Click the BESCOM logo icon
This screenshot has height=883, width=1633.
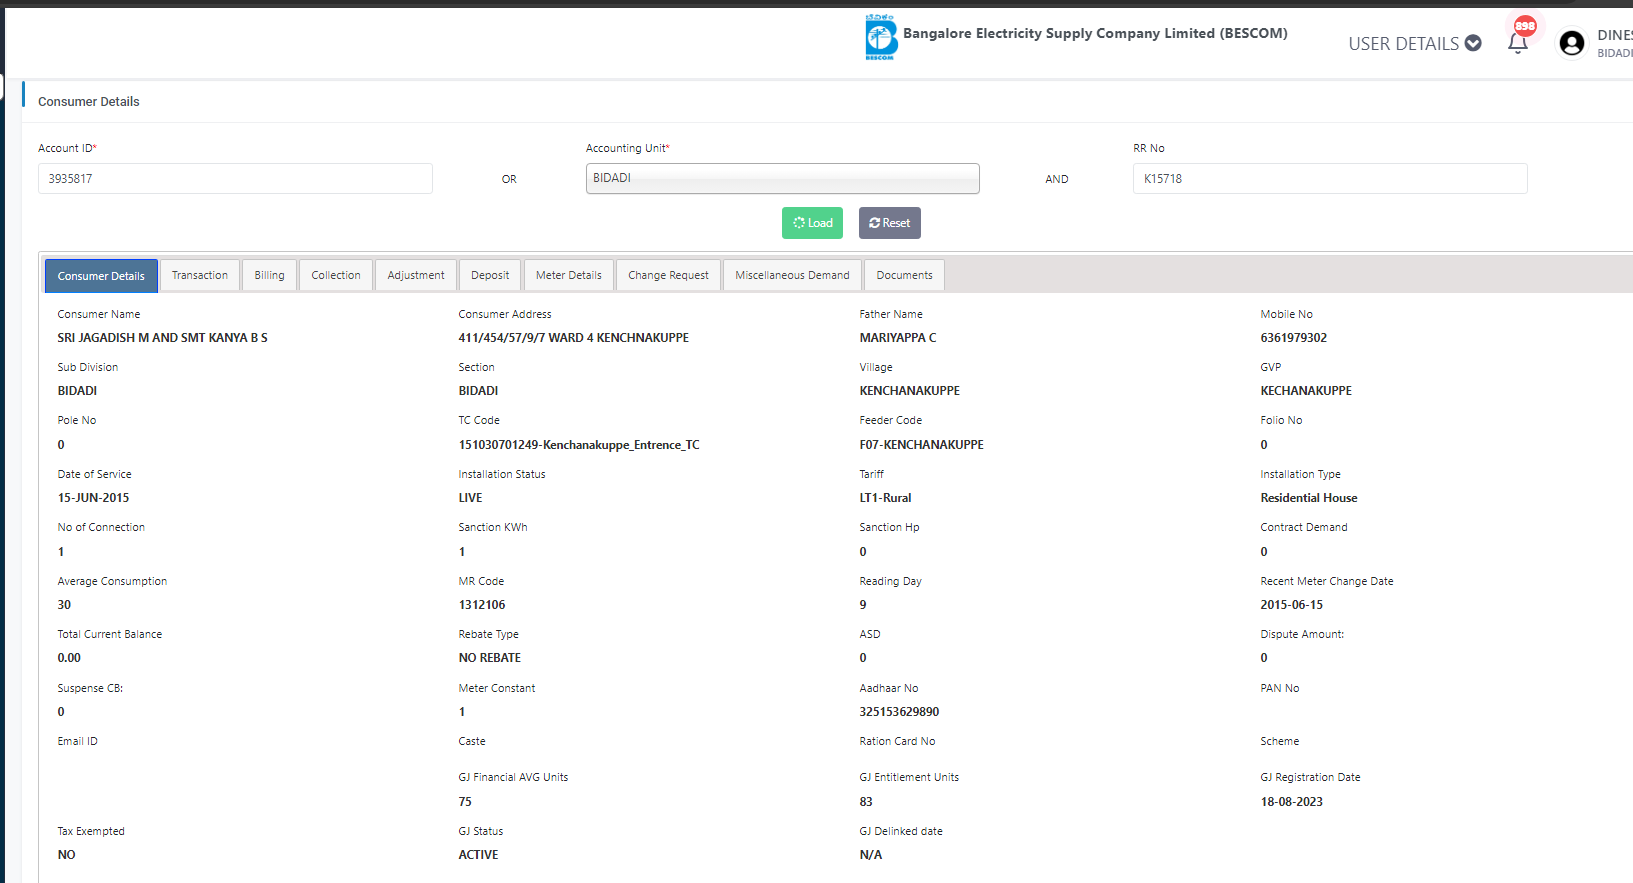pyautogui.click(x=881, y=38)
